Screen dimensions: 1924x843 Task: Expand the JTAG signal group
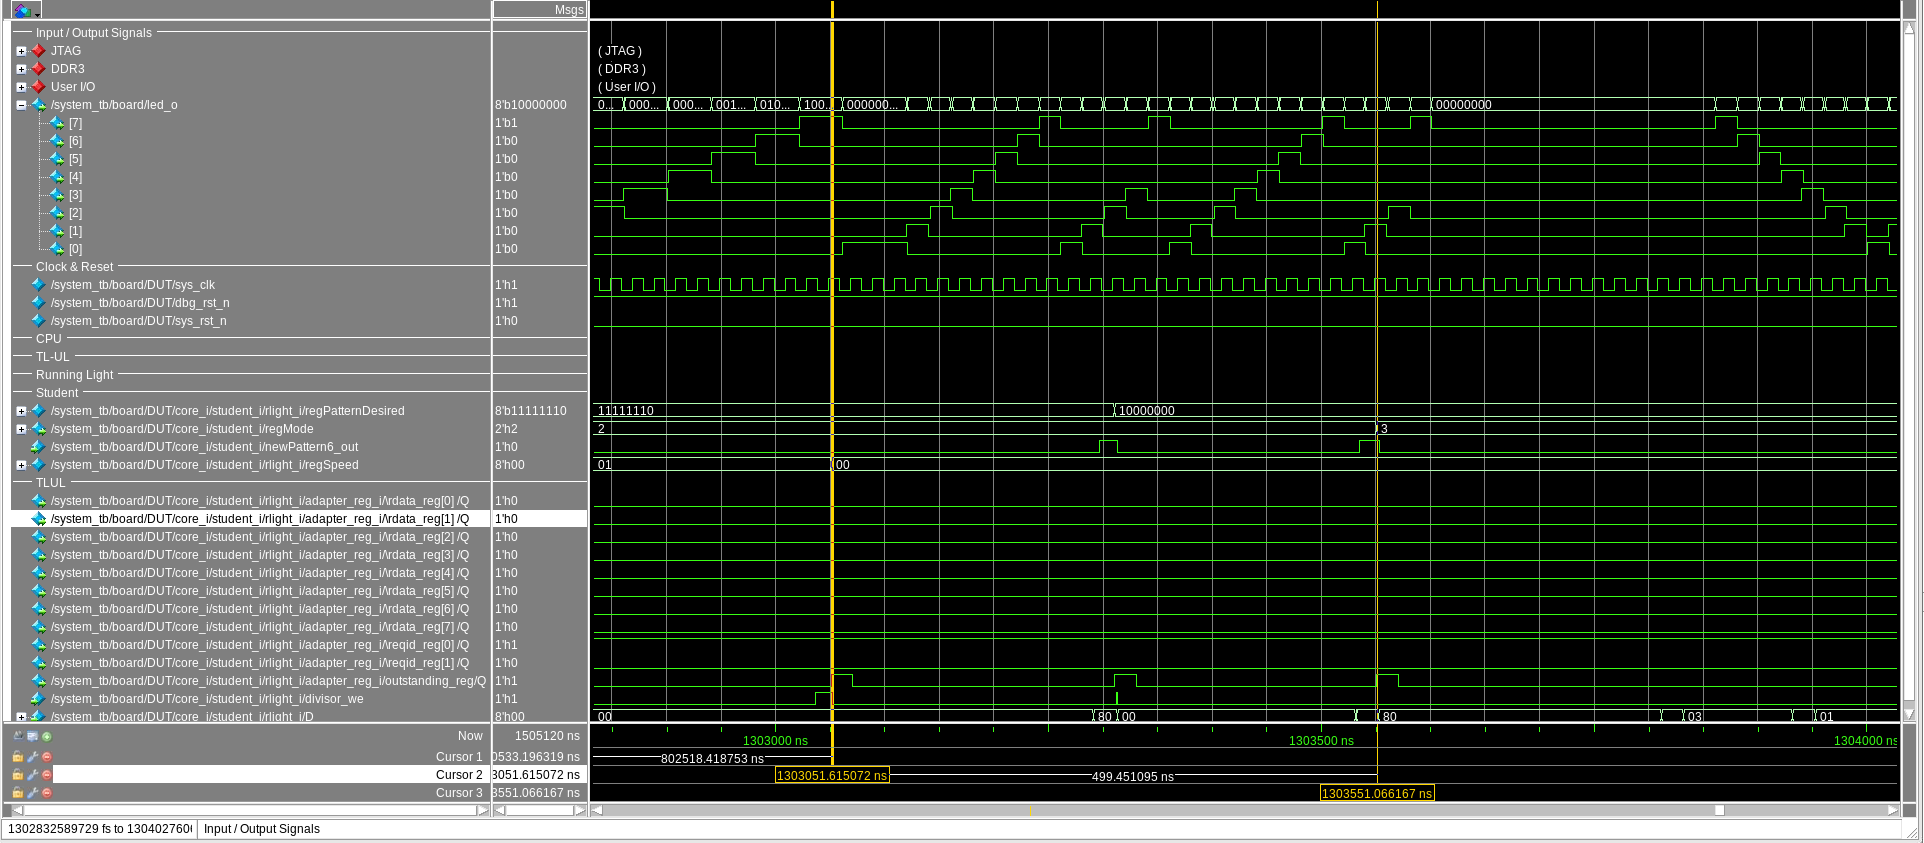(21, 51)
